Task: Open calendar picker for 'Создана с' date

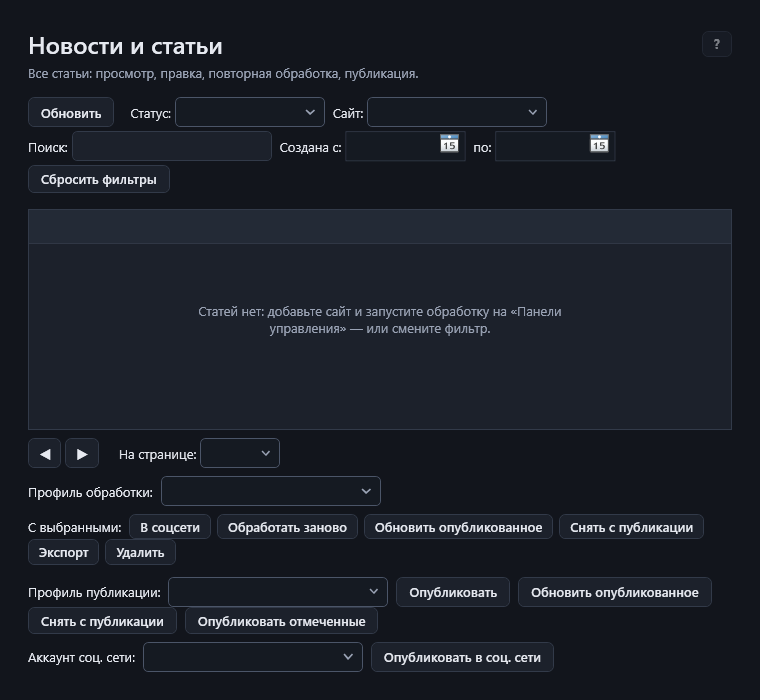Action: (x=449, y=143)
